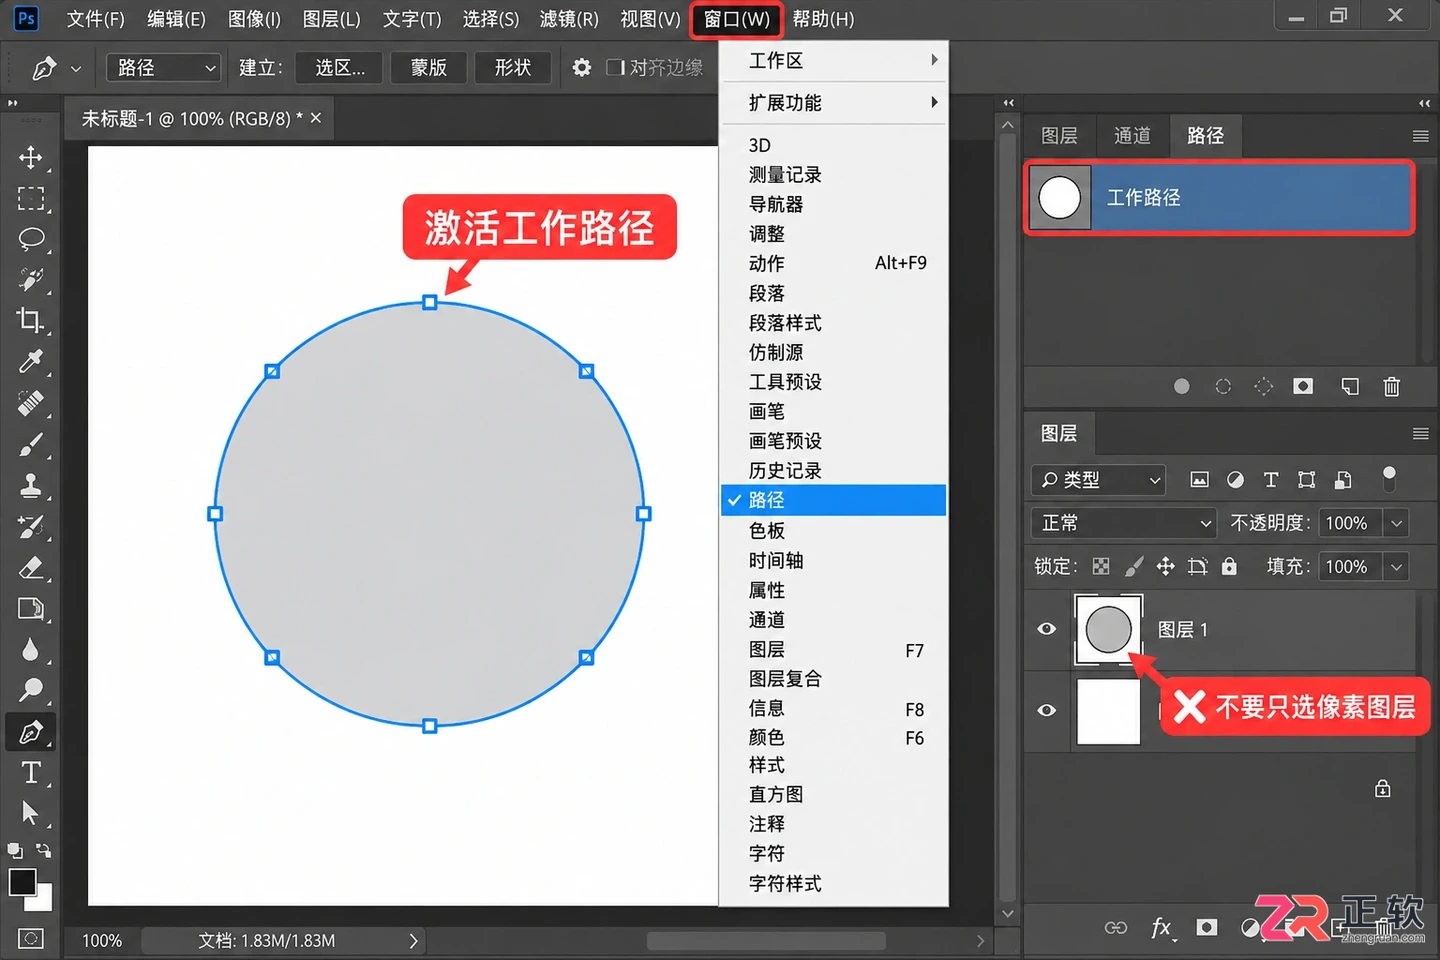Expand the 工作区 submenu
This screenshot has height=960, width=1440.
point(834,61)
